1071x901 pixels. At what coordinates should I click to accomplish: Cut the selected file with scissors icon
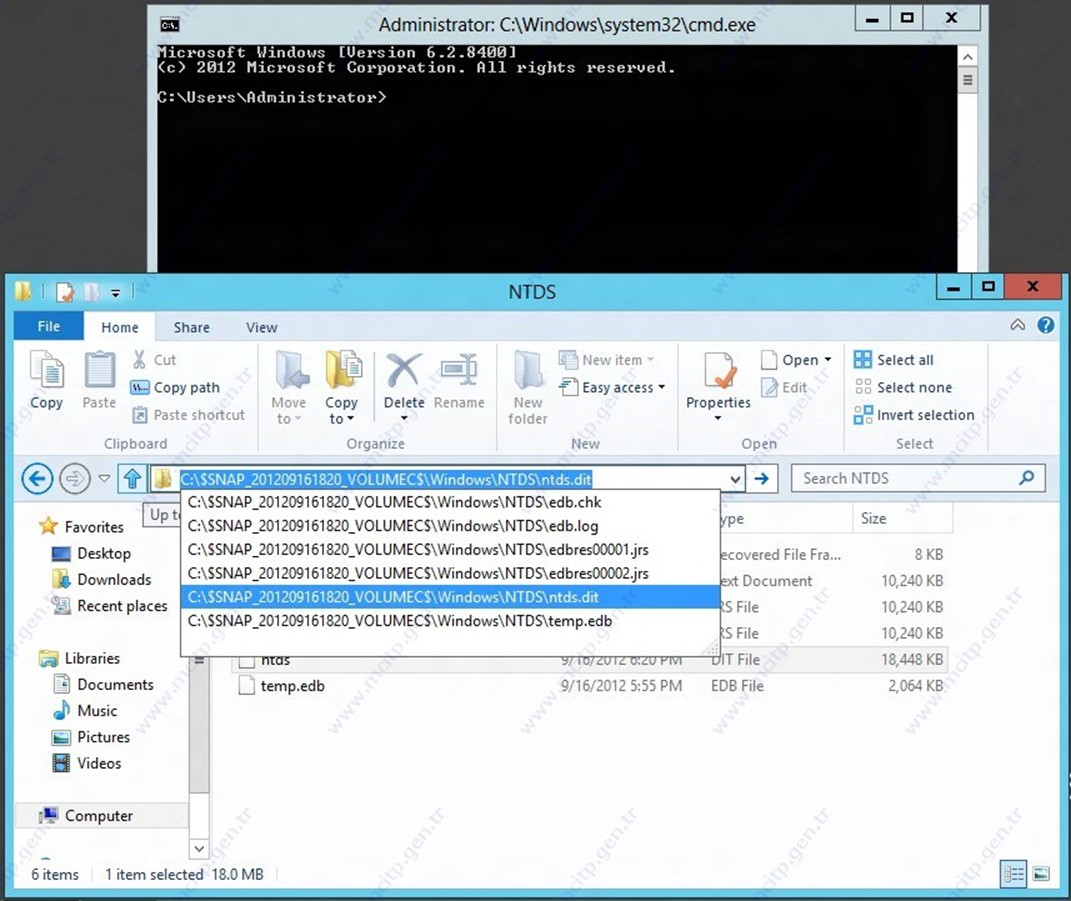pos(154,360)
